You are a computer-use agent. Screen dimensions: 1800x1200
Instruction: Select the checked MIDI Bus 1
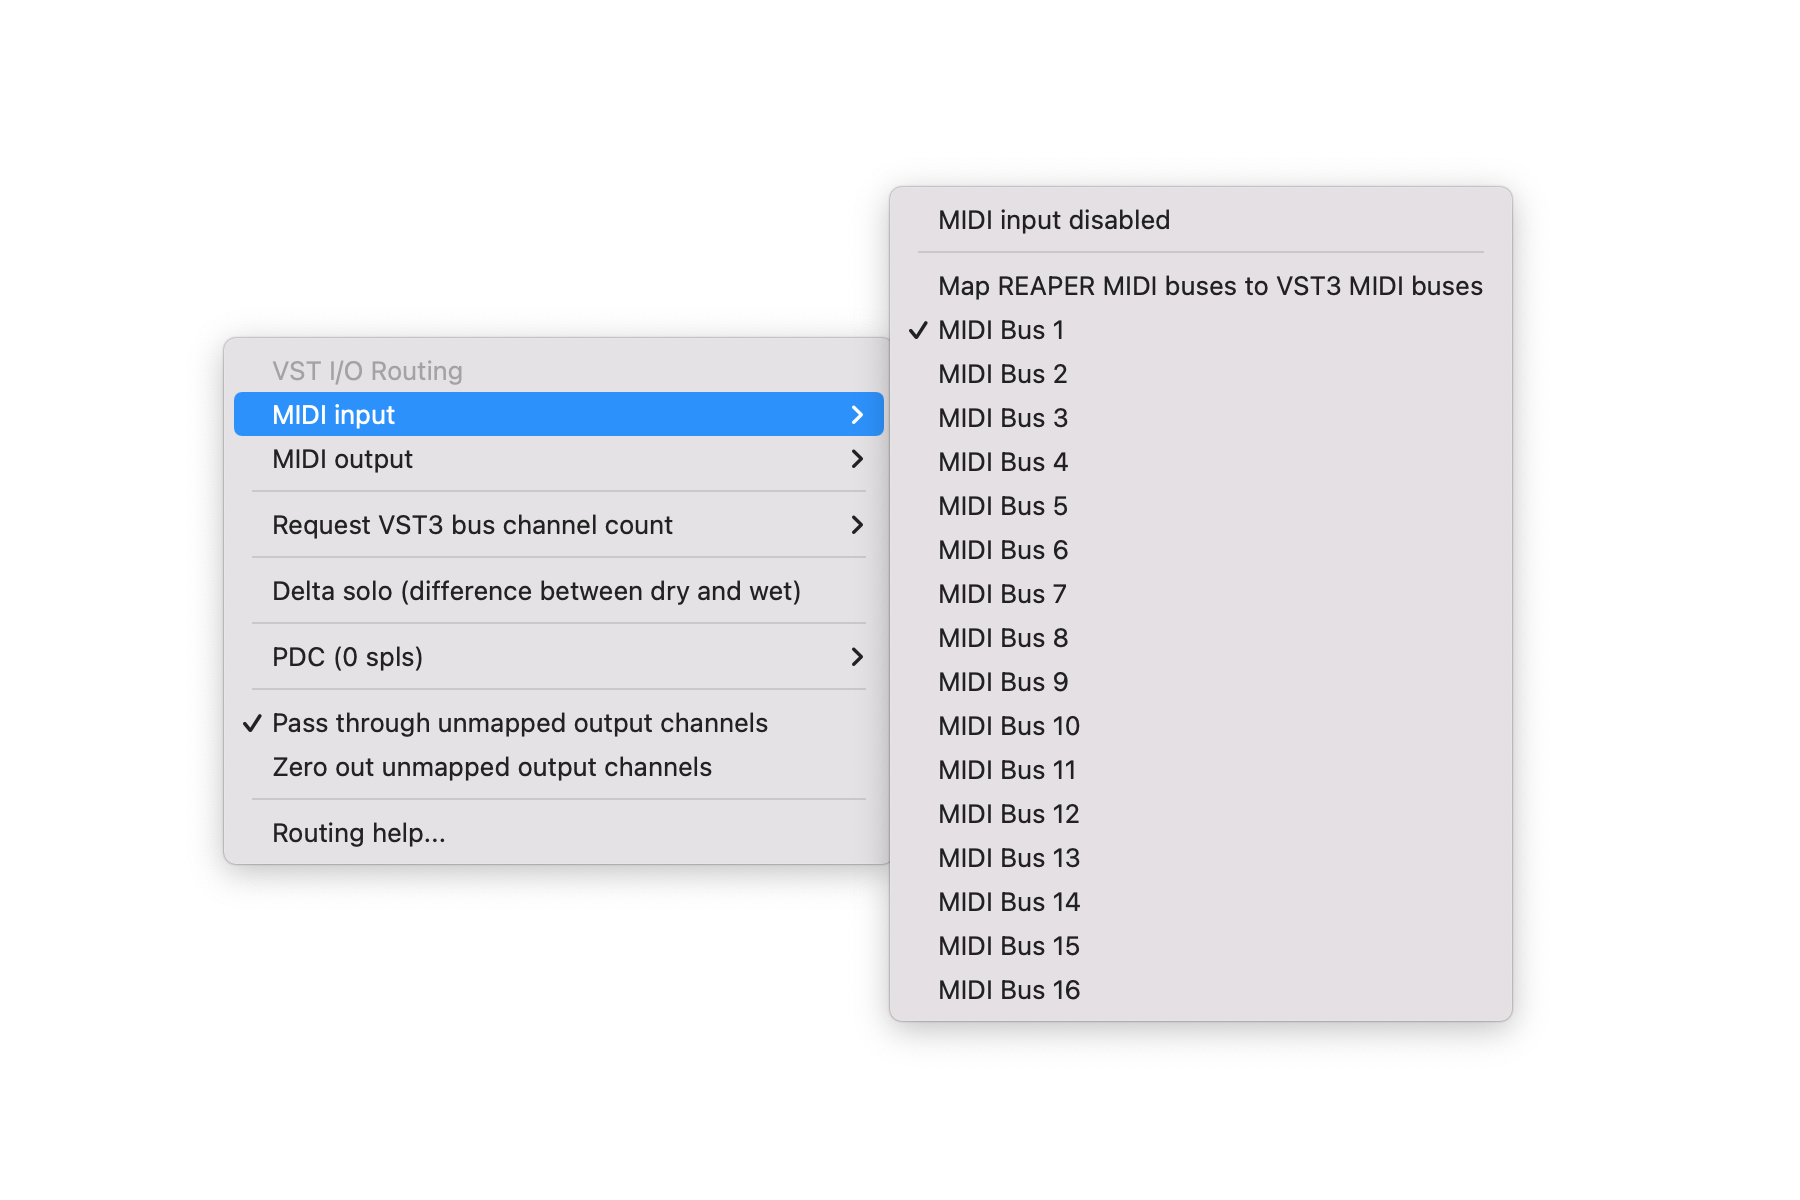click(x=1001, y=330)
